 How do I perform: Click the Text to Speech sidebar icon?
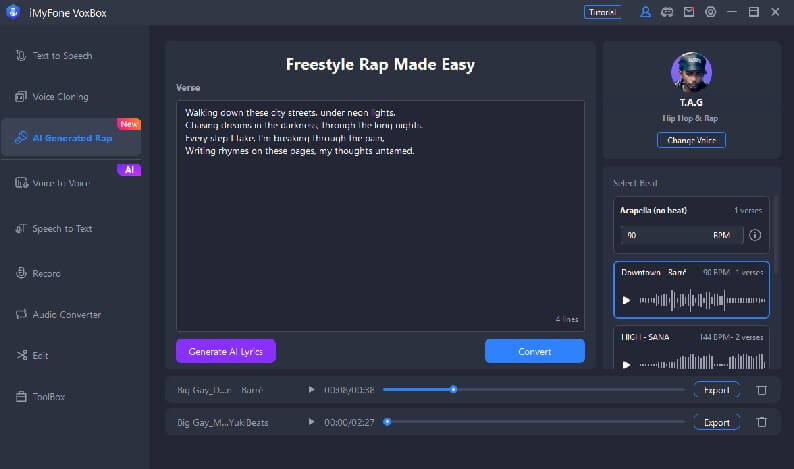[21, 56]
